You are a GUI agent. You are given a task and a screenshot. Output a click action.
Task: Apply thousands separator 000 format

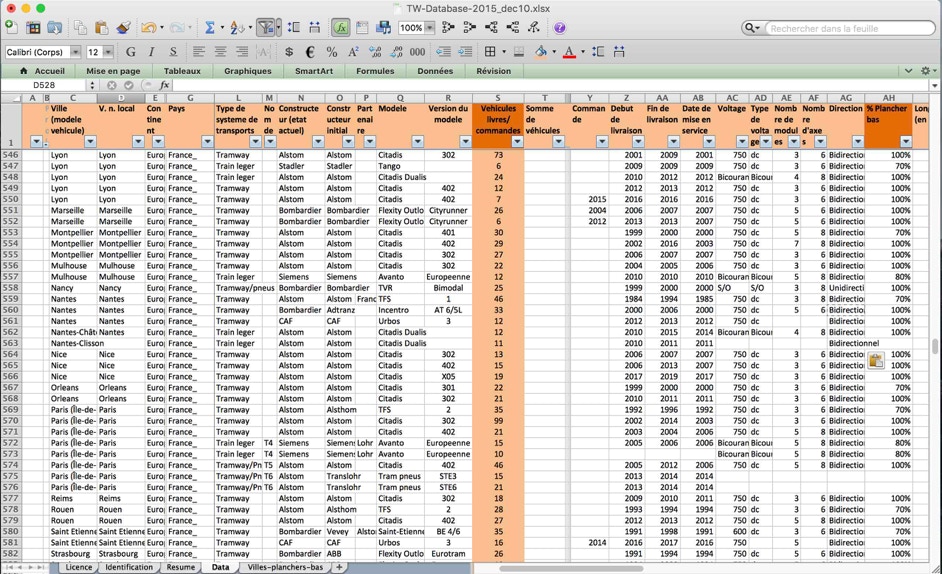(418, 52)
